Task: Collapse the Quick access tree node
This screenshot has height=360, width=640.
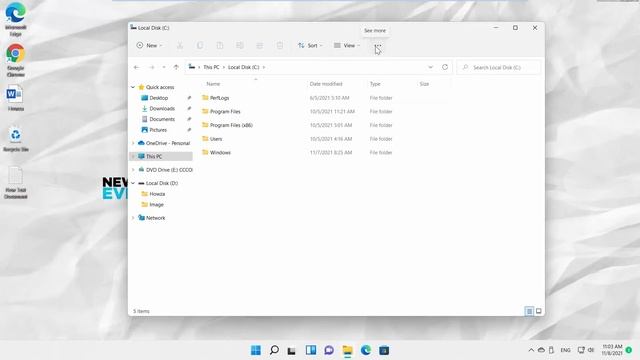Action: [133, 87]
